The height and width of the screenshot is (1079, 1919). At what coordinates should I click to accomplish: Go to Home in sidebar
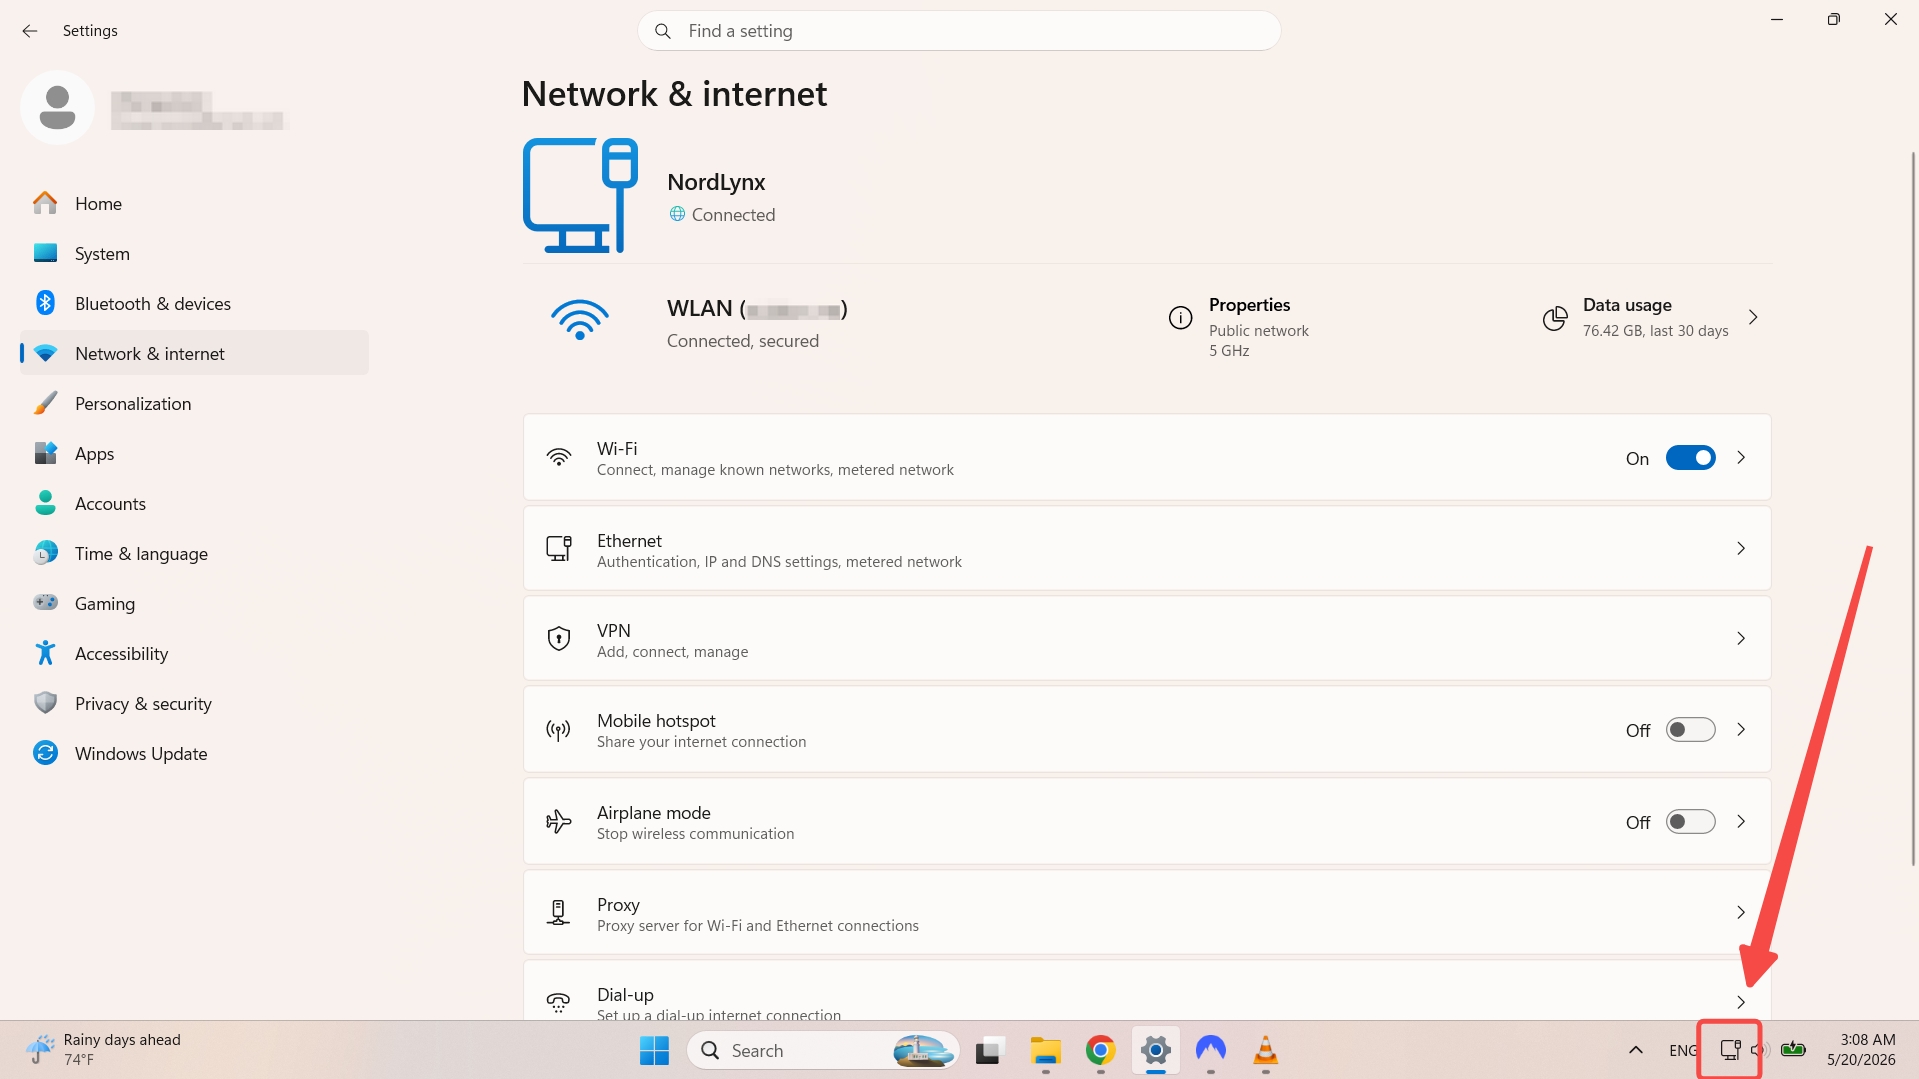[194, 203]
